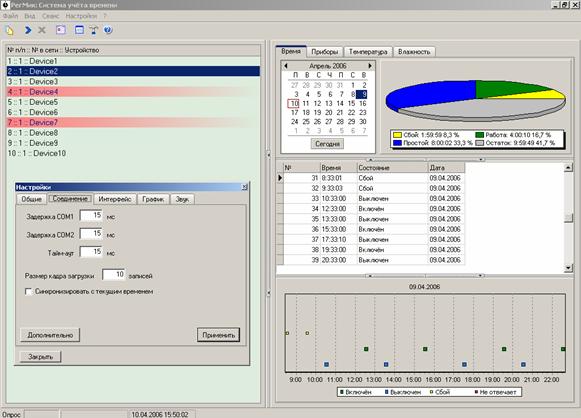
Task: Go to next month in calendar
Action: click(x=370, y=66)
